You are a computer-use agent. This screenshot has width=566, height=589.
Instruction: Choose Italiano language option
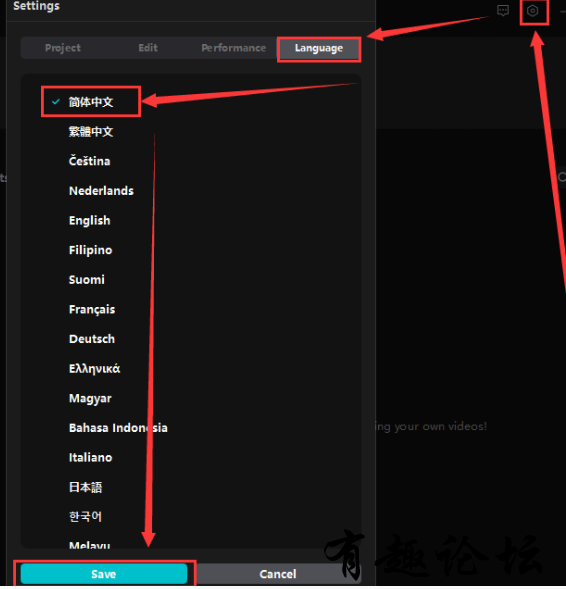(91, 458)
